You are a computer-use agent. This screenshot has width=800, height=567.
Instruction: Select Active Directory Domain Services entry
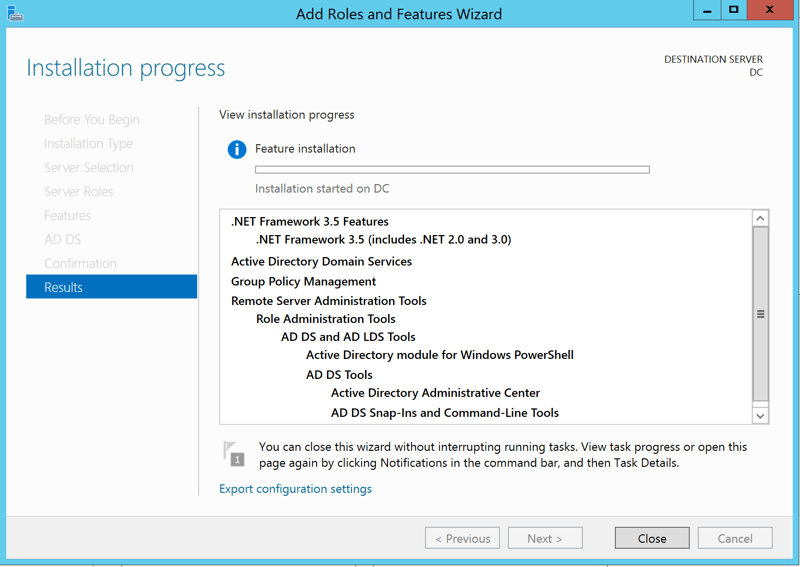(x=321, y=261)
